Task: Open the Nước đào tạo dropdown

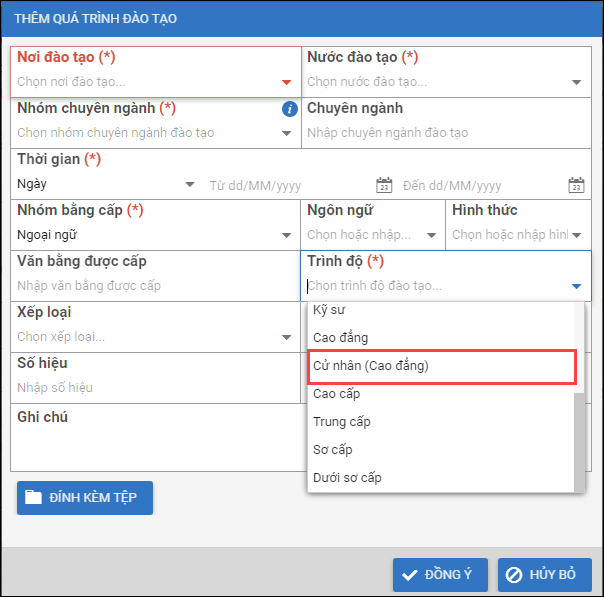Action: (576, 83)
